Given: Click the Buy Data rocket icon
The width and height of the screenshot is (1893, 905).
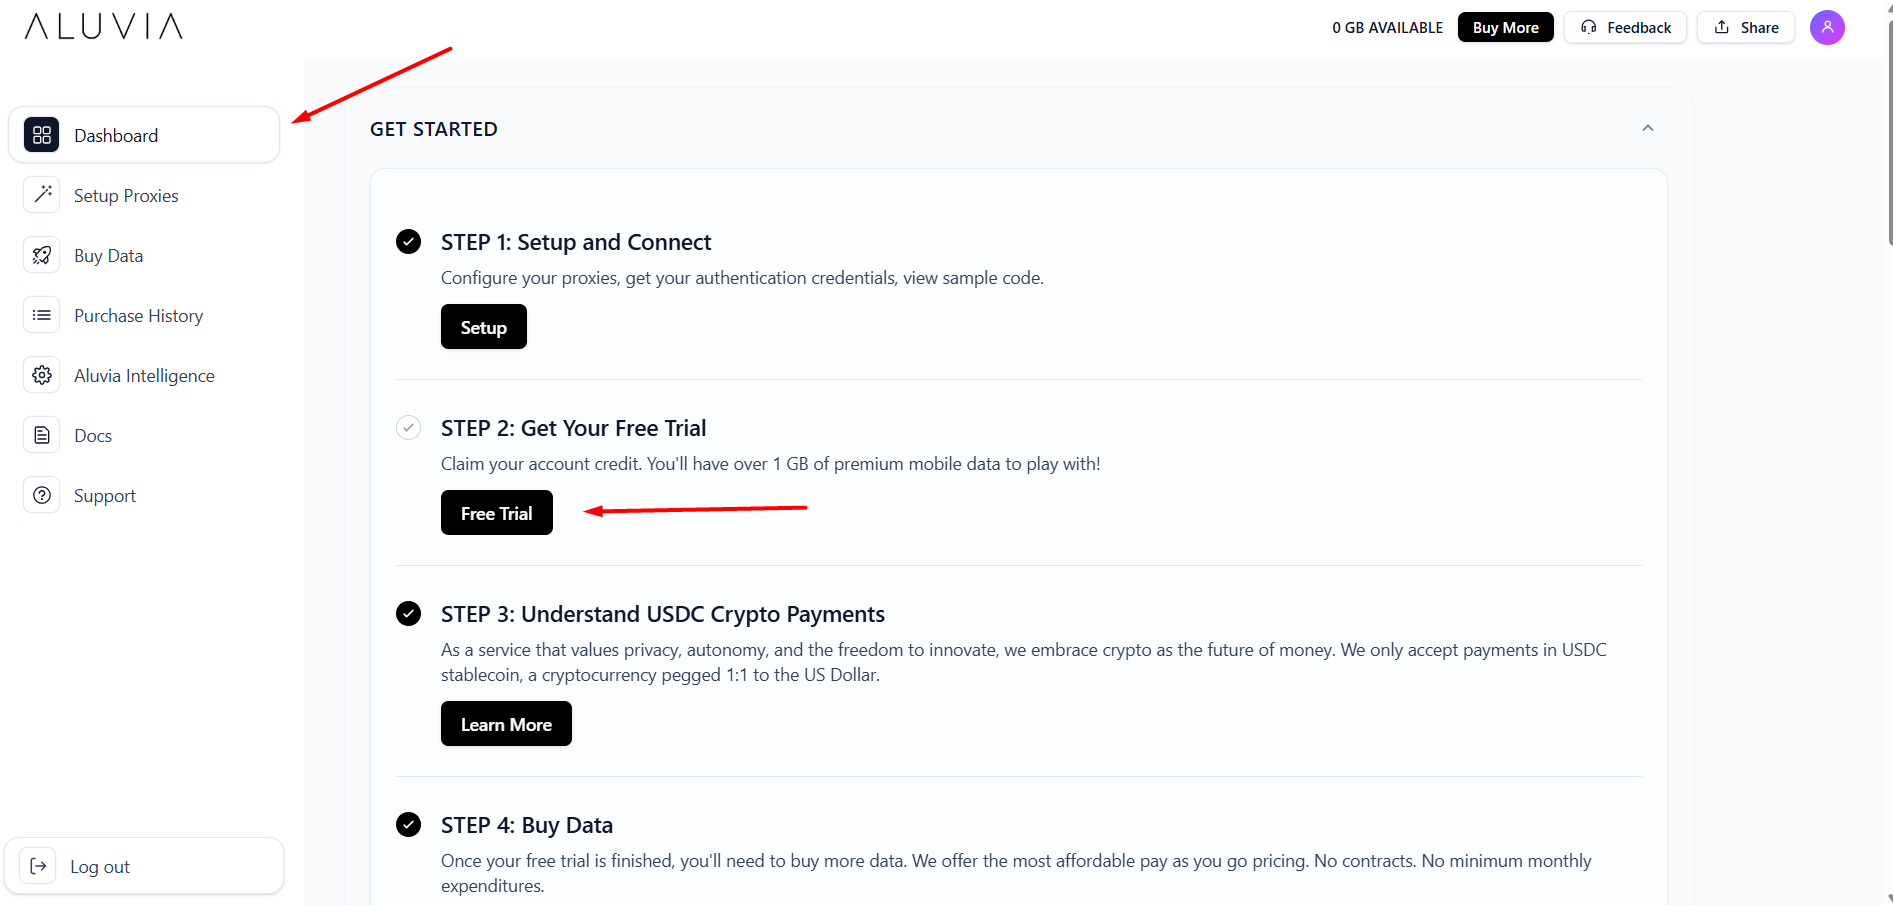Looking at the screenshot, I should click(41, 255).
